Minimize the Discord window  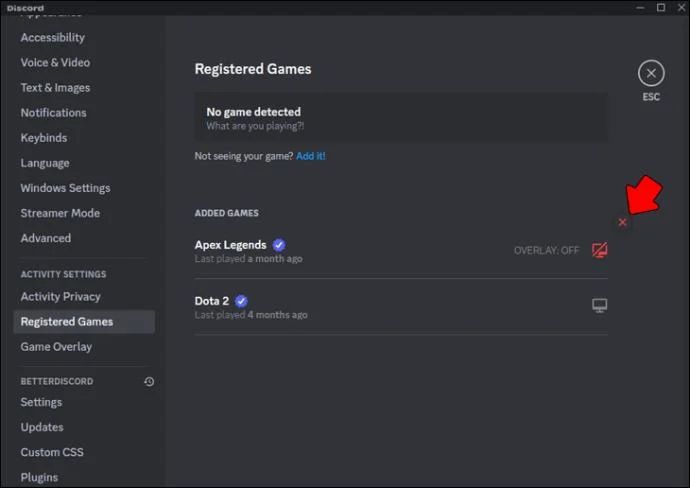(x=640, y=7)
